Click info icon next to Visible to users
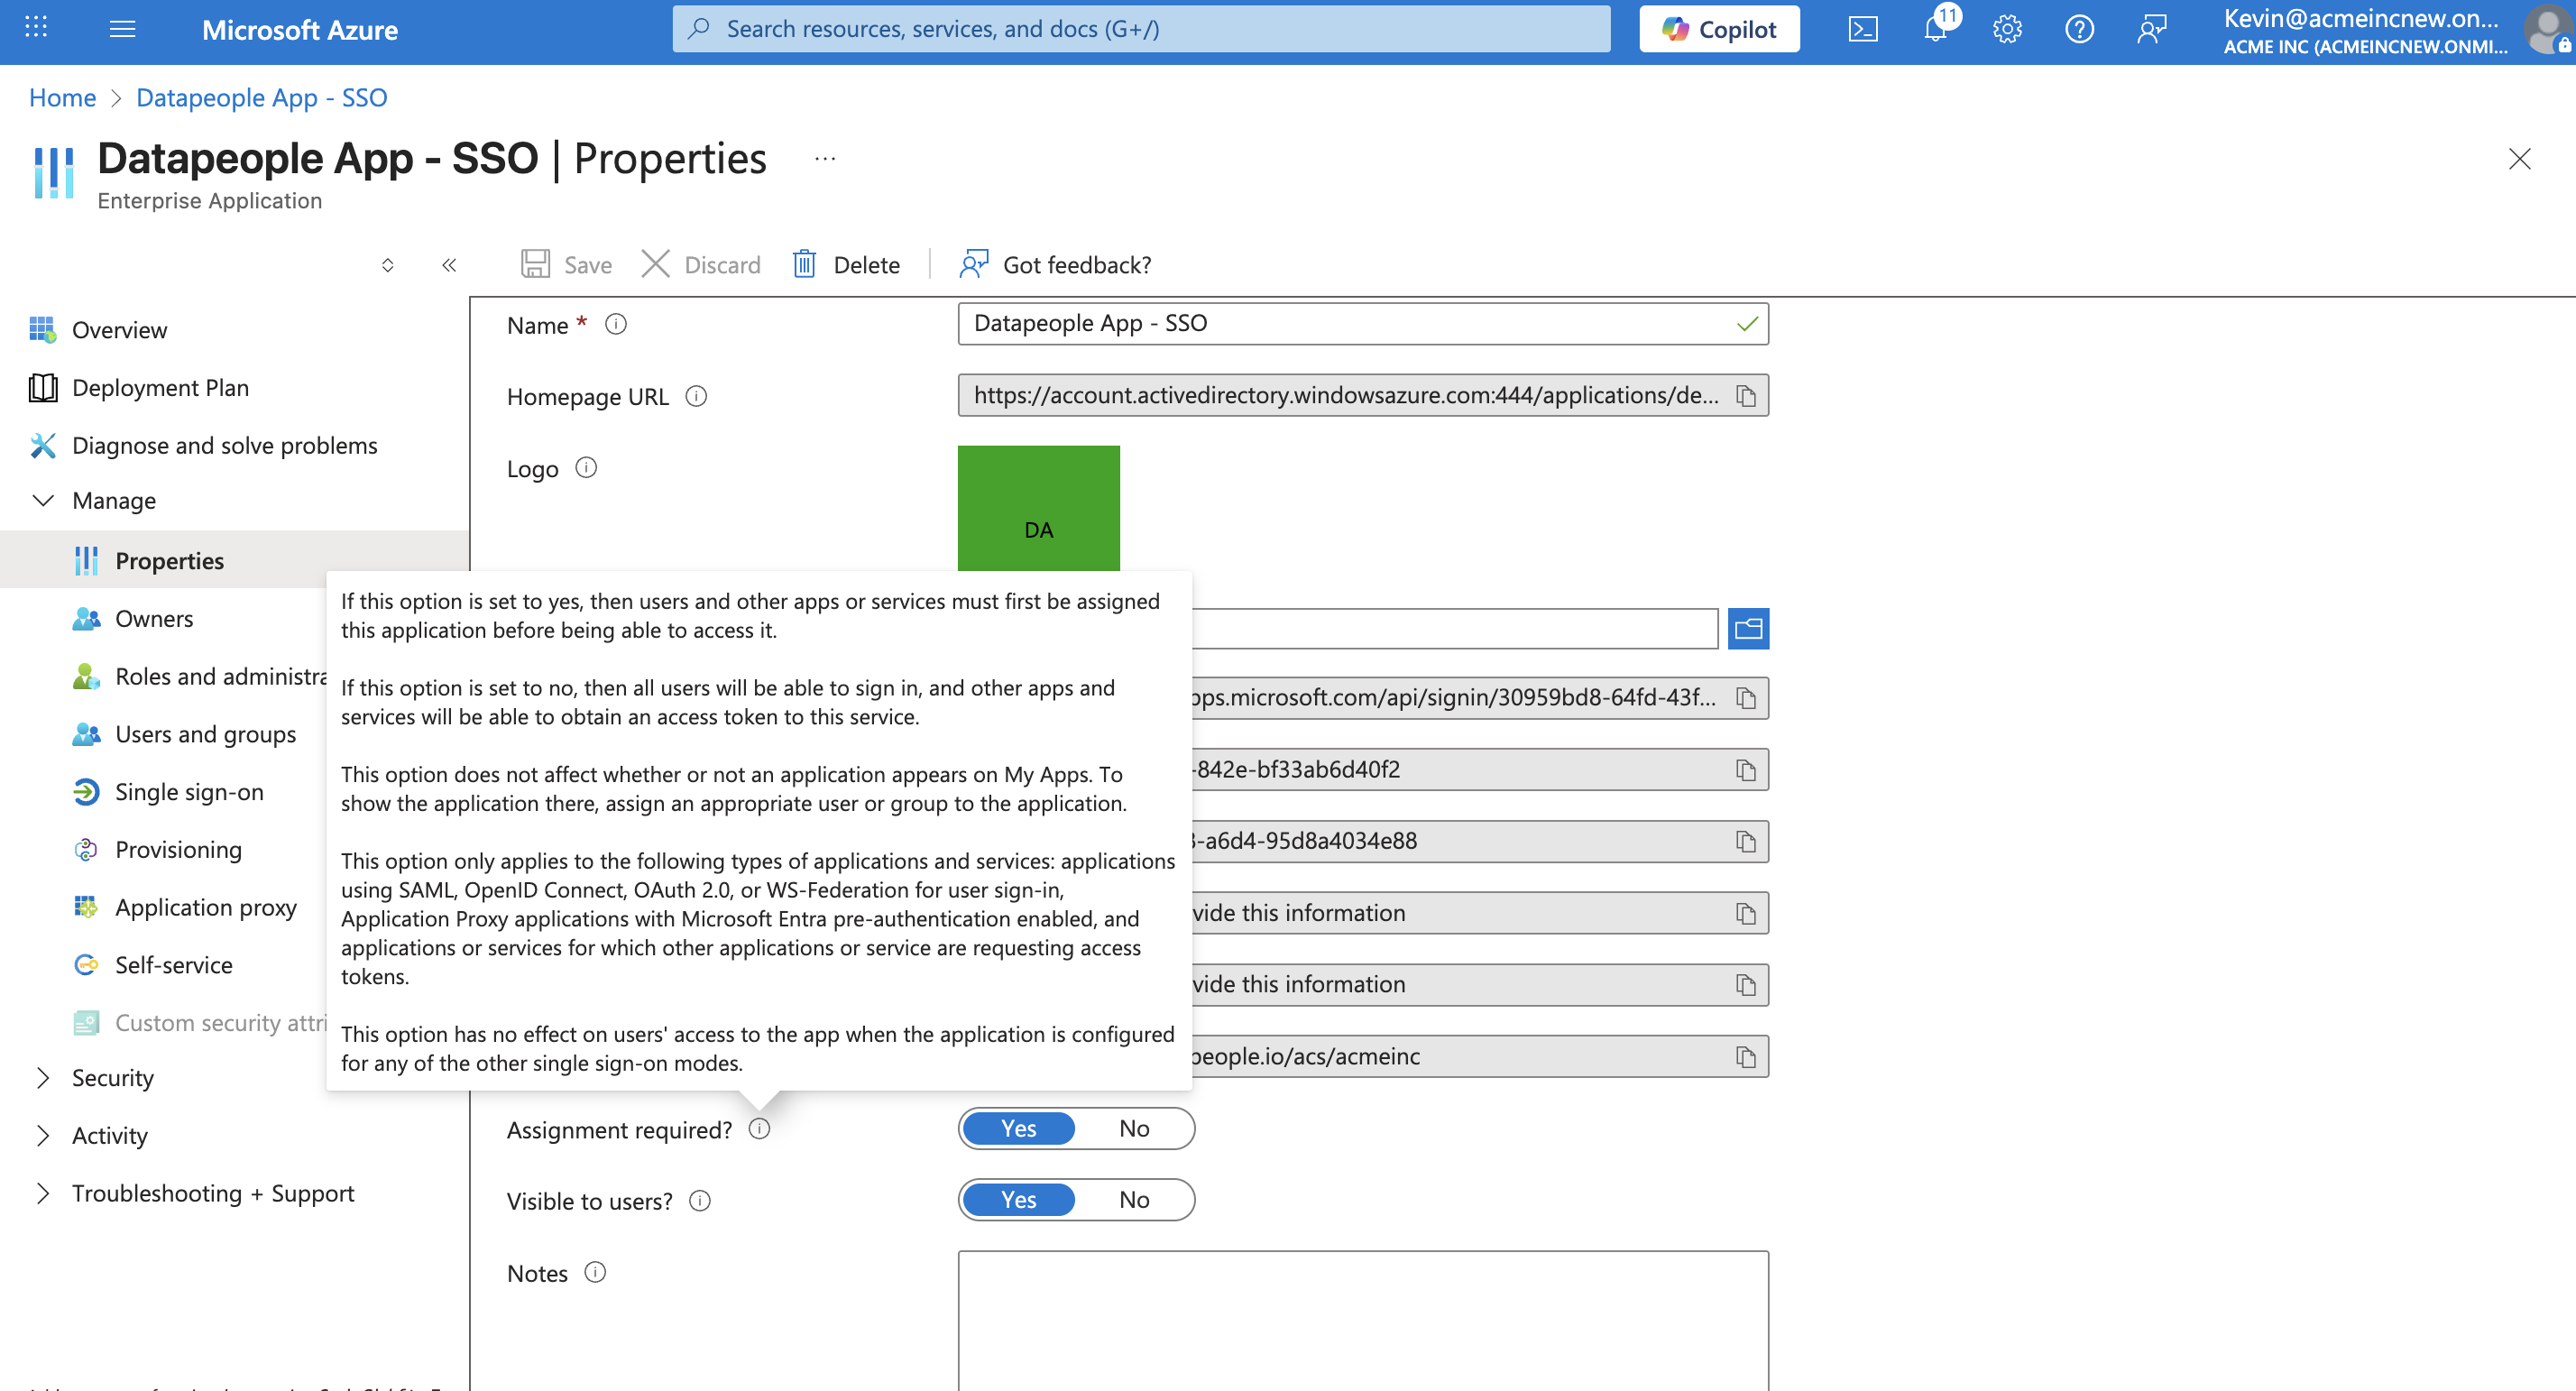 point(700,1200)
